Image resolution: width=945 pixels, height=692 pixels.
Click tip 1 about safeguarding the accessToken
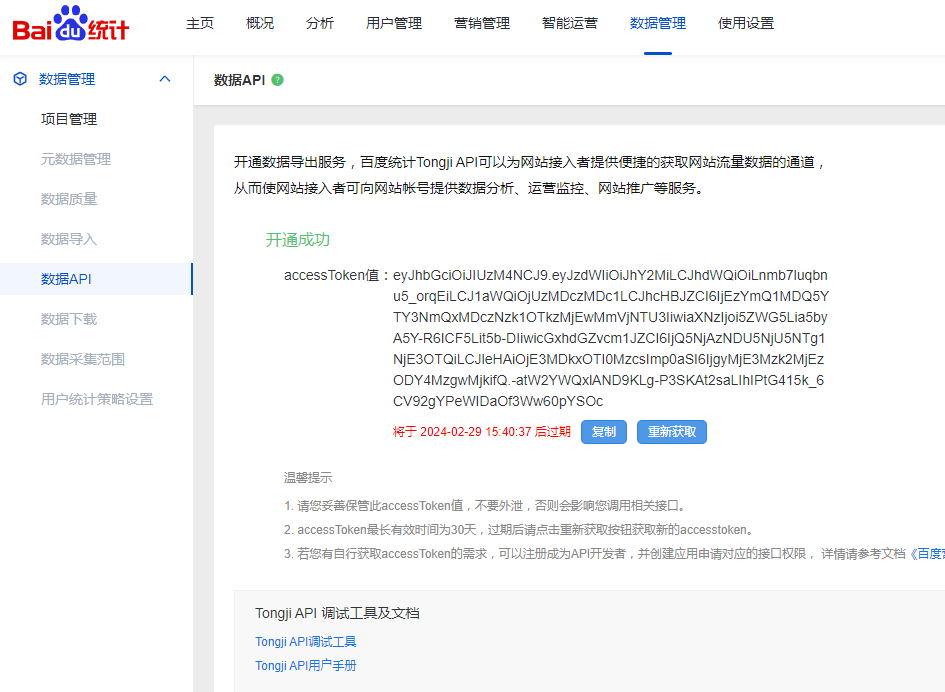click(487, 505)
